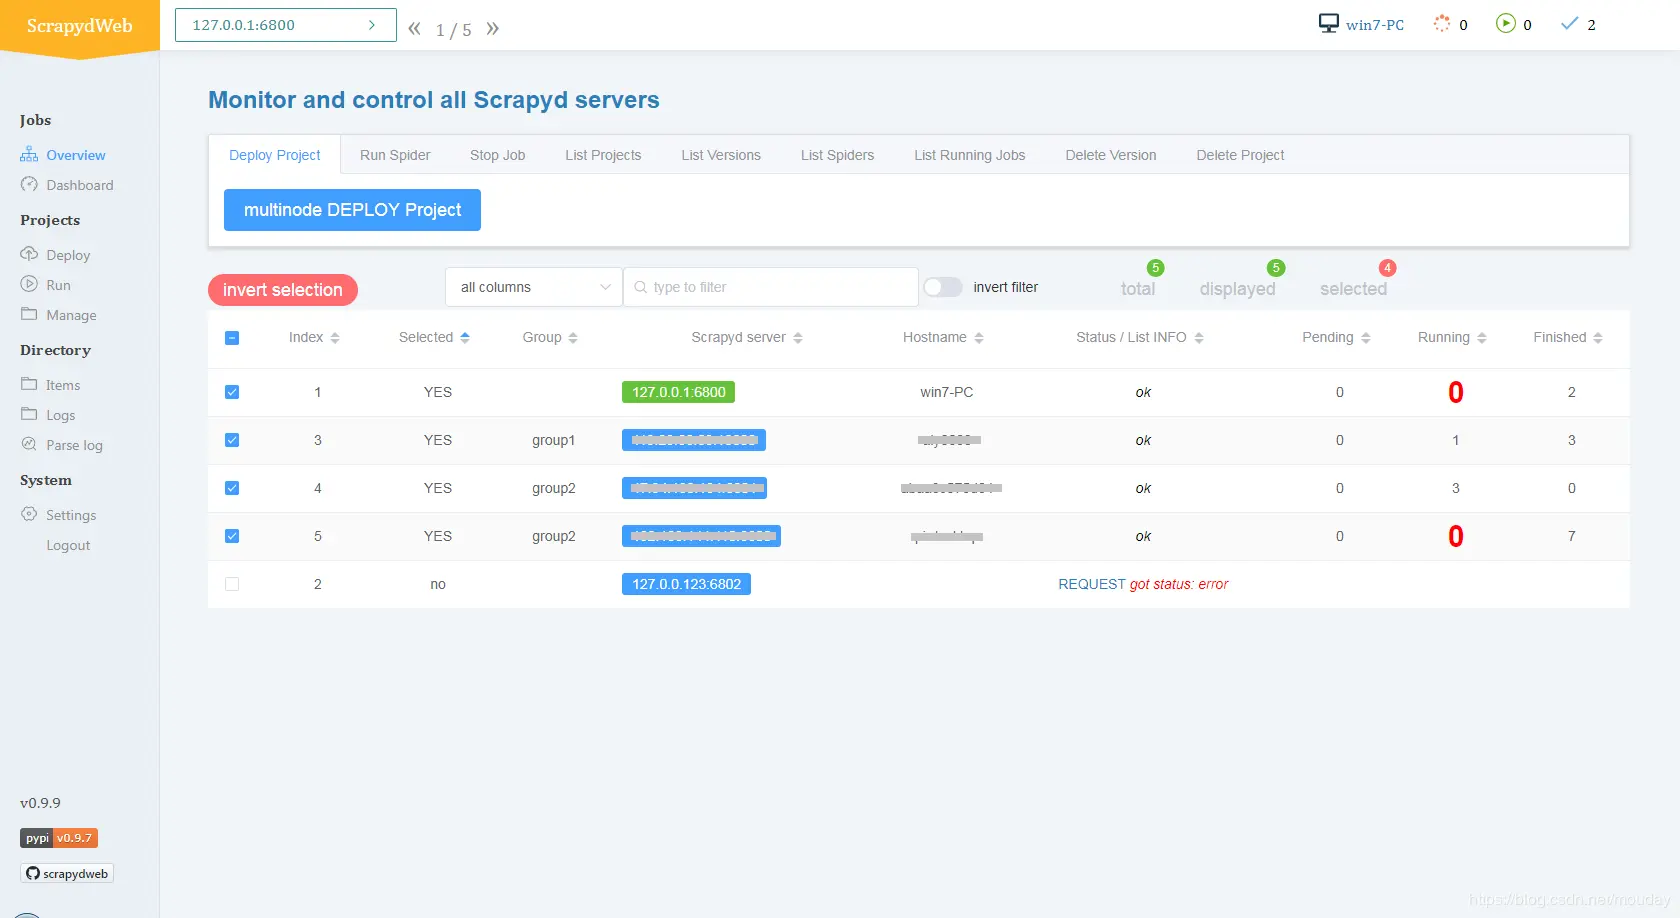This screenshot has height=918, width=1680.
Task: Uncheck the checkbox for server index 5
Action: point(232,536)
